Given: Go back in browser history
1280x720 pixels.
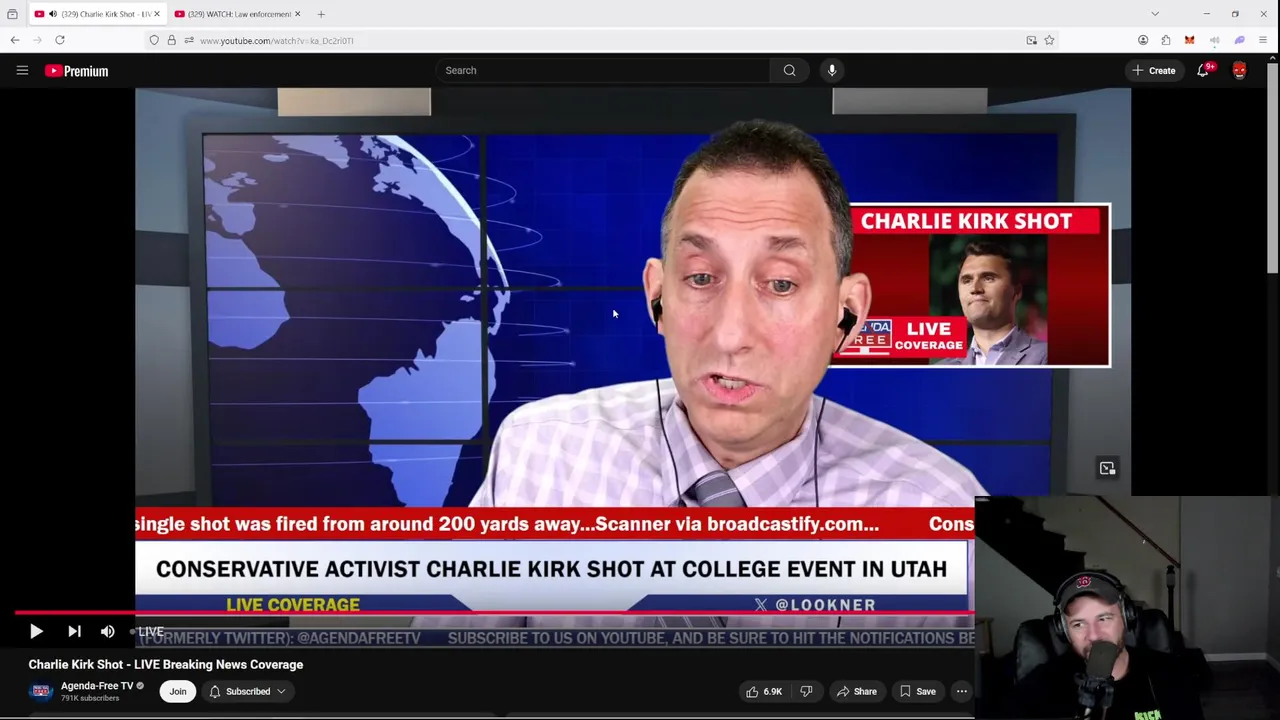Looking at the screenshot, I should pyautogui.click(x=15, y=40).
